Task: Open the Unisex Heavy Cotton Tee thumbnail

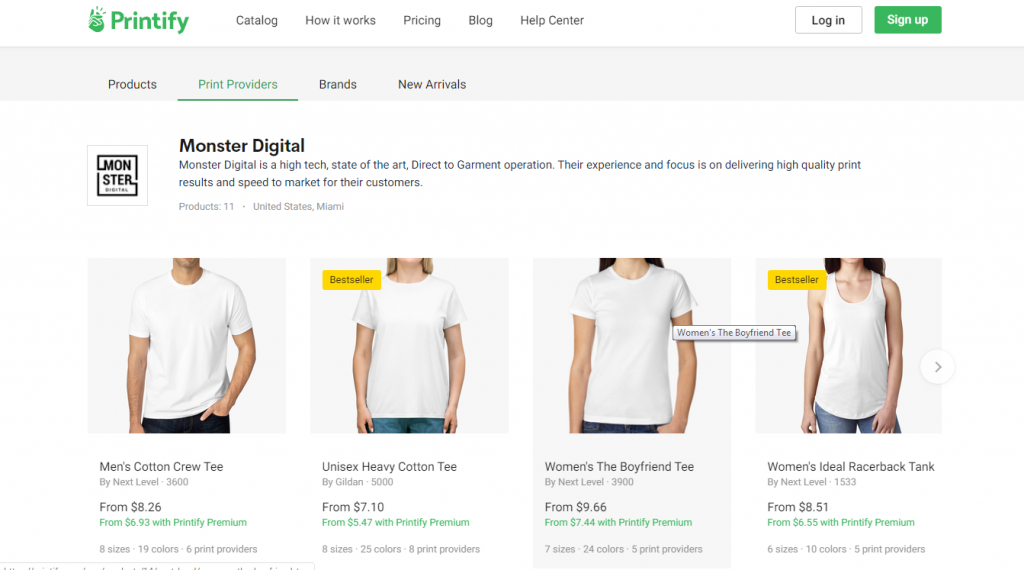Action: 409,345
